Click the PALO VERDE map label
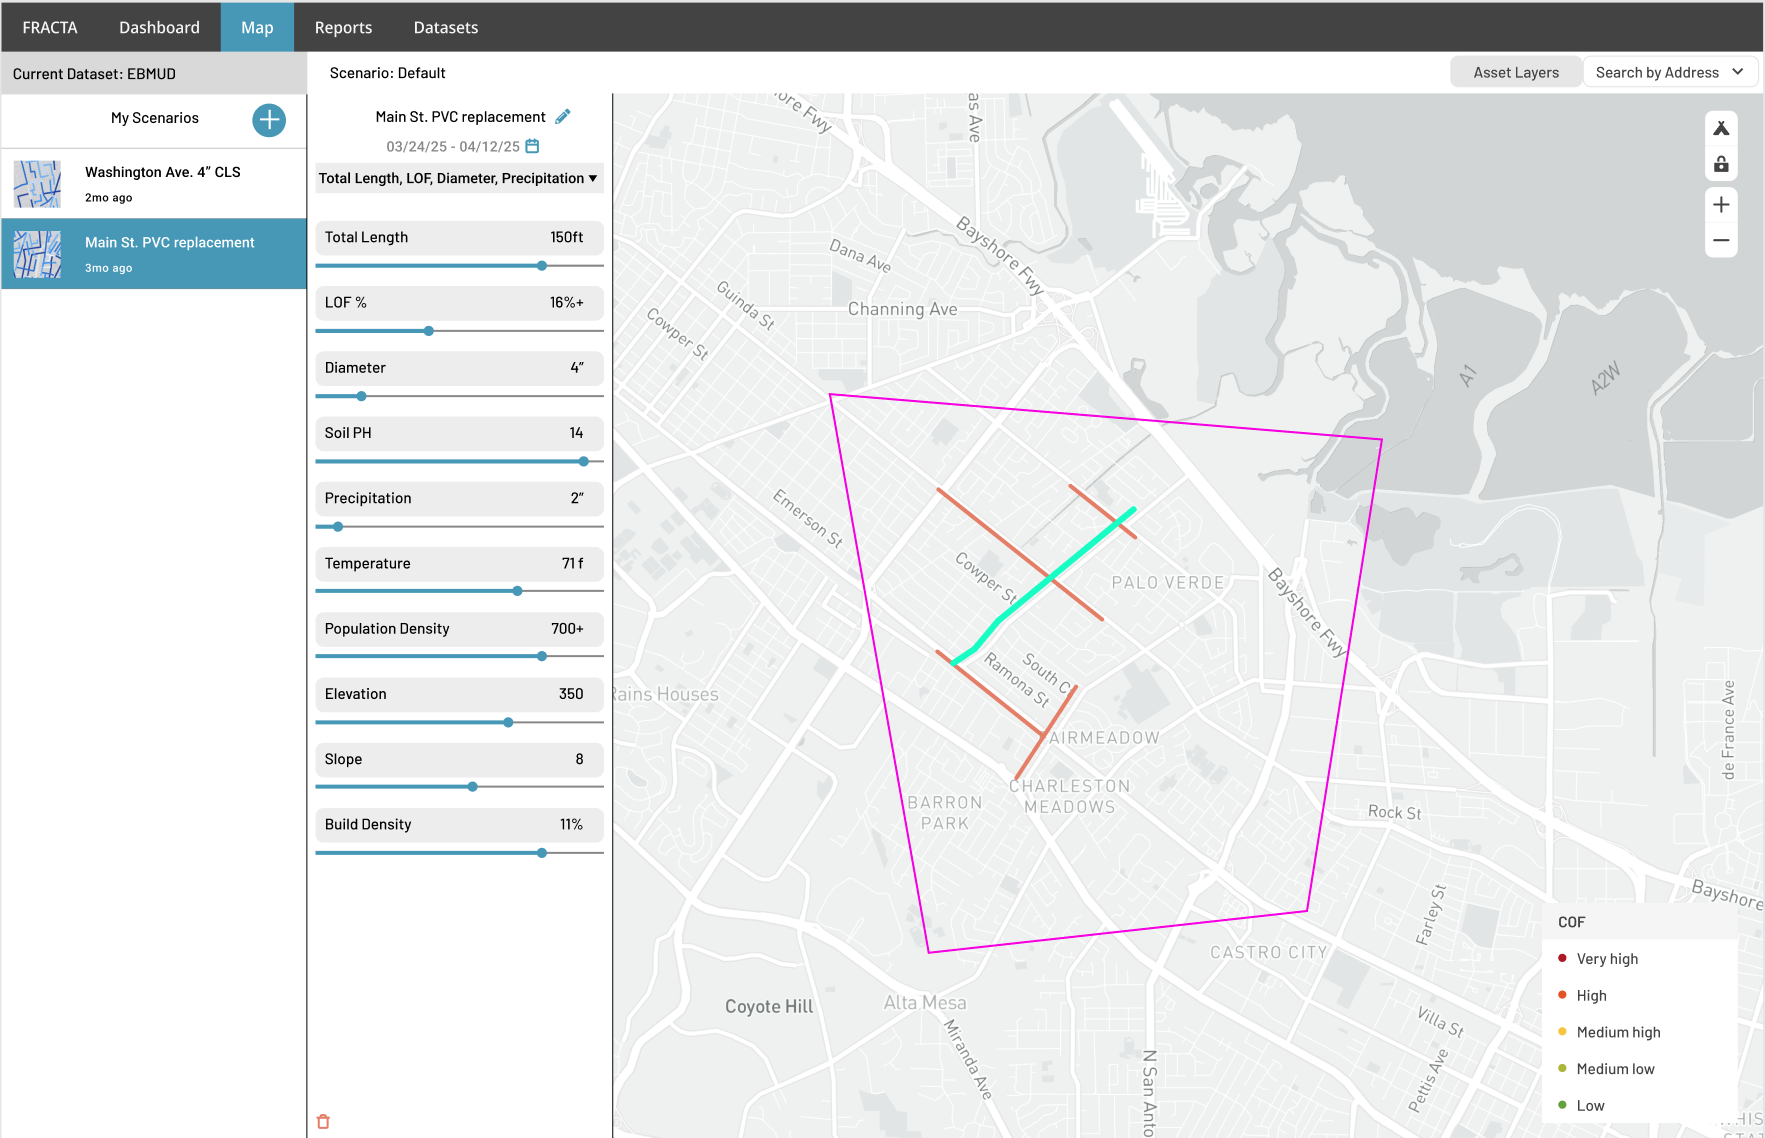Image resolution: width=1765 pixels, height=1138 pixels. point(1168,583)
